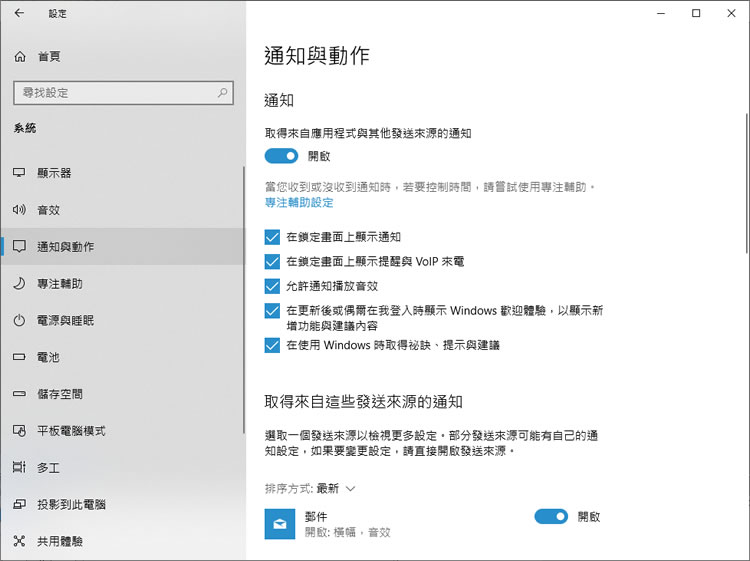
Task: Open the 專注輔助設定 link
Action: (x=299, y=202)
